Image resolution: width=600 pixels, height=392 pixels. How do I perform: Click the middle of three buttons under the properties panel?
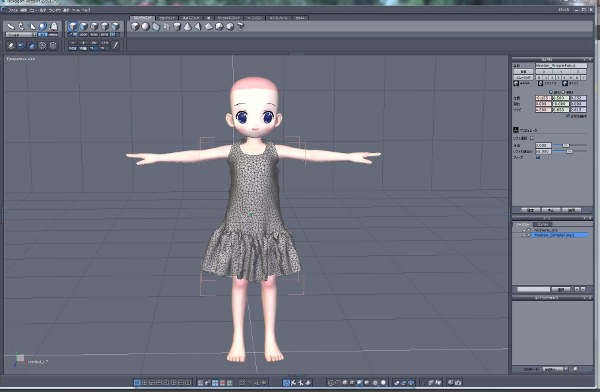point(551,210)
